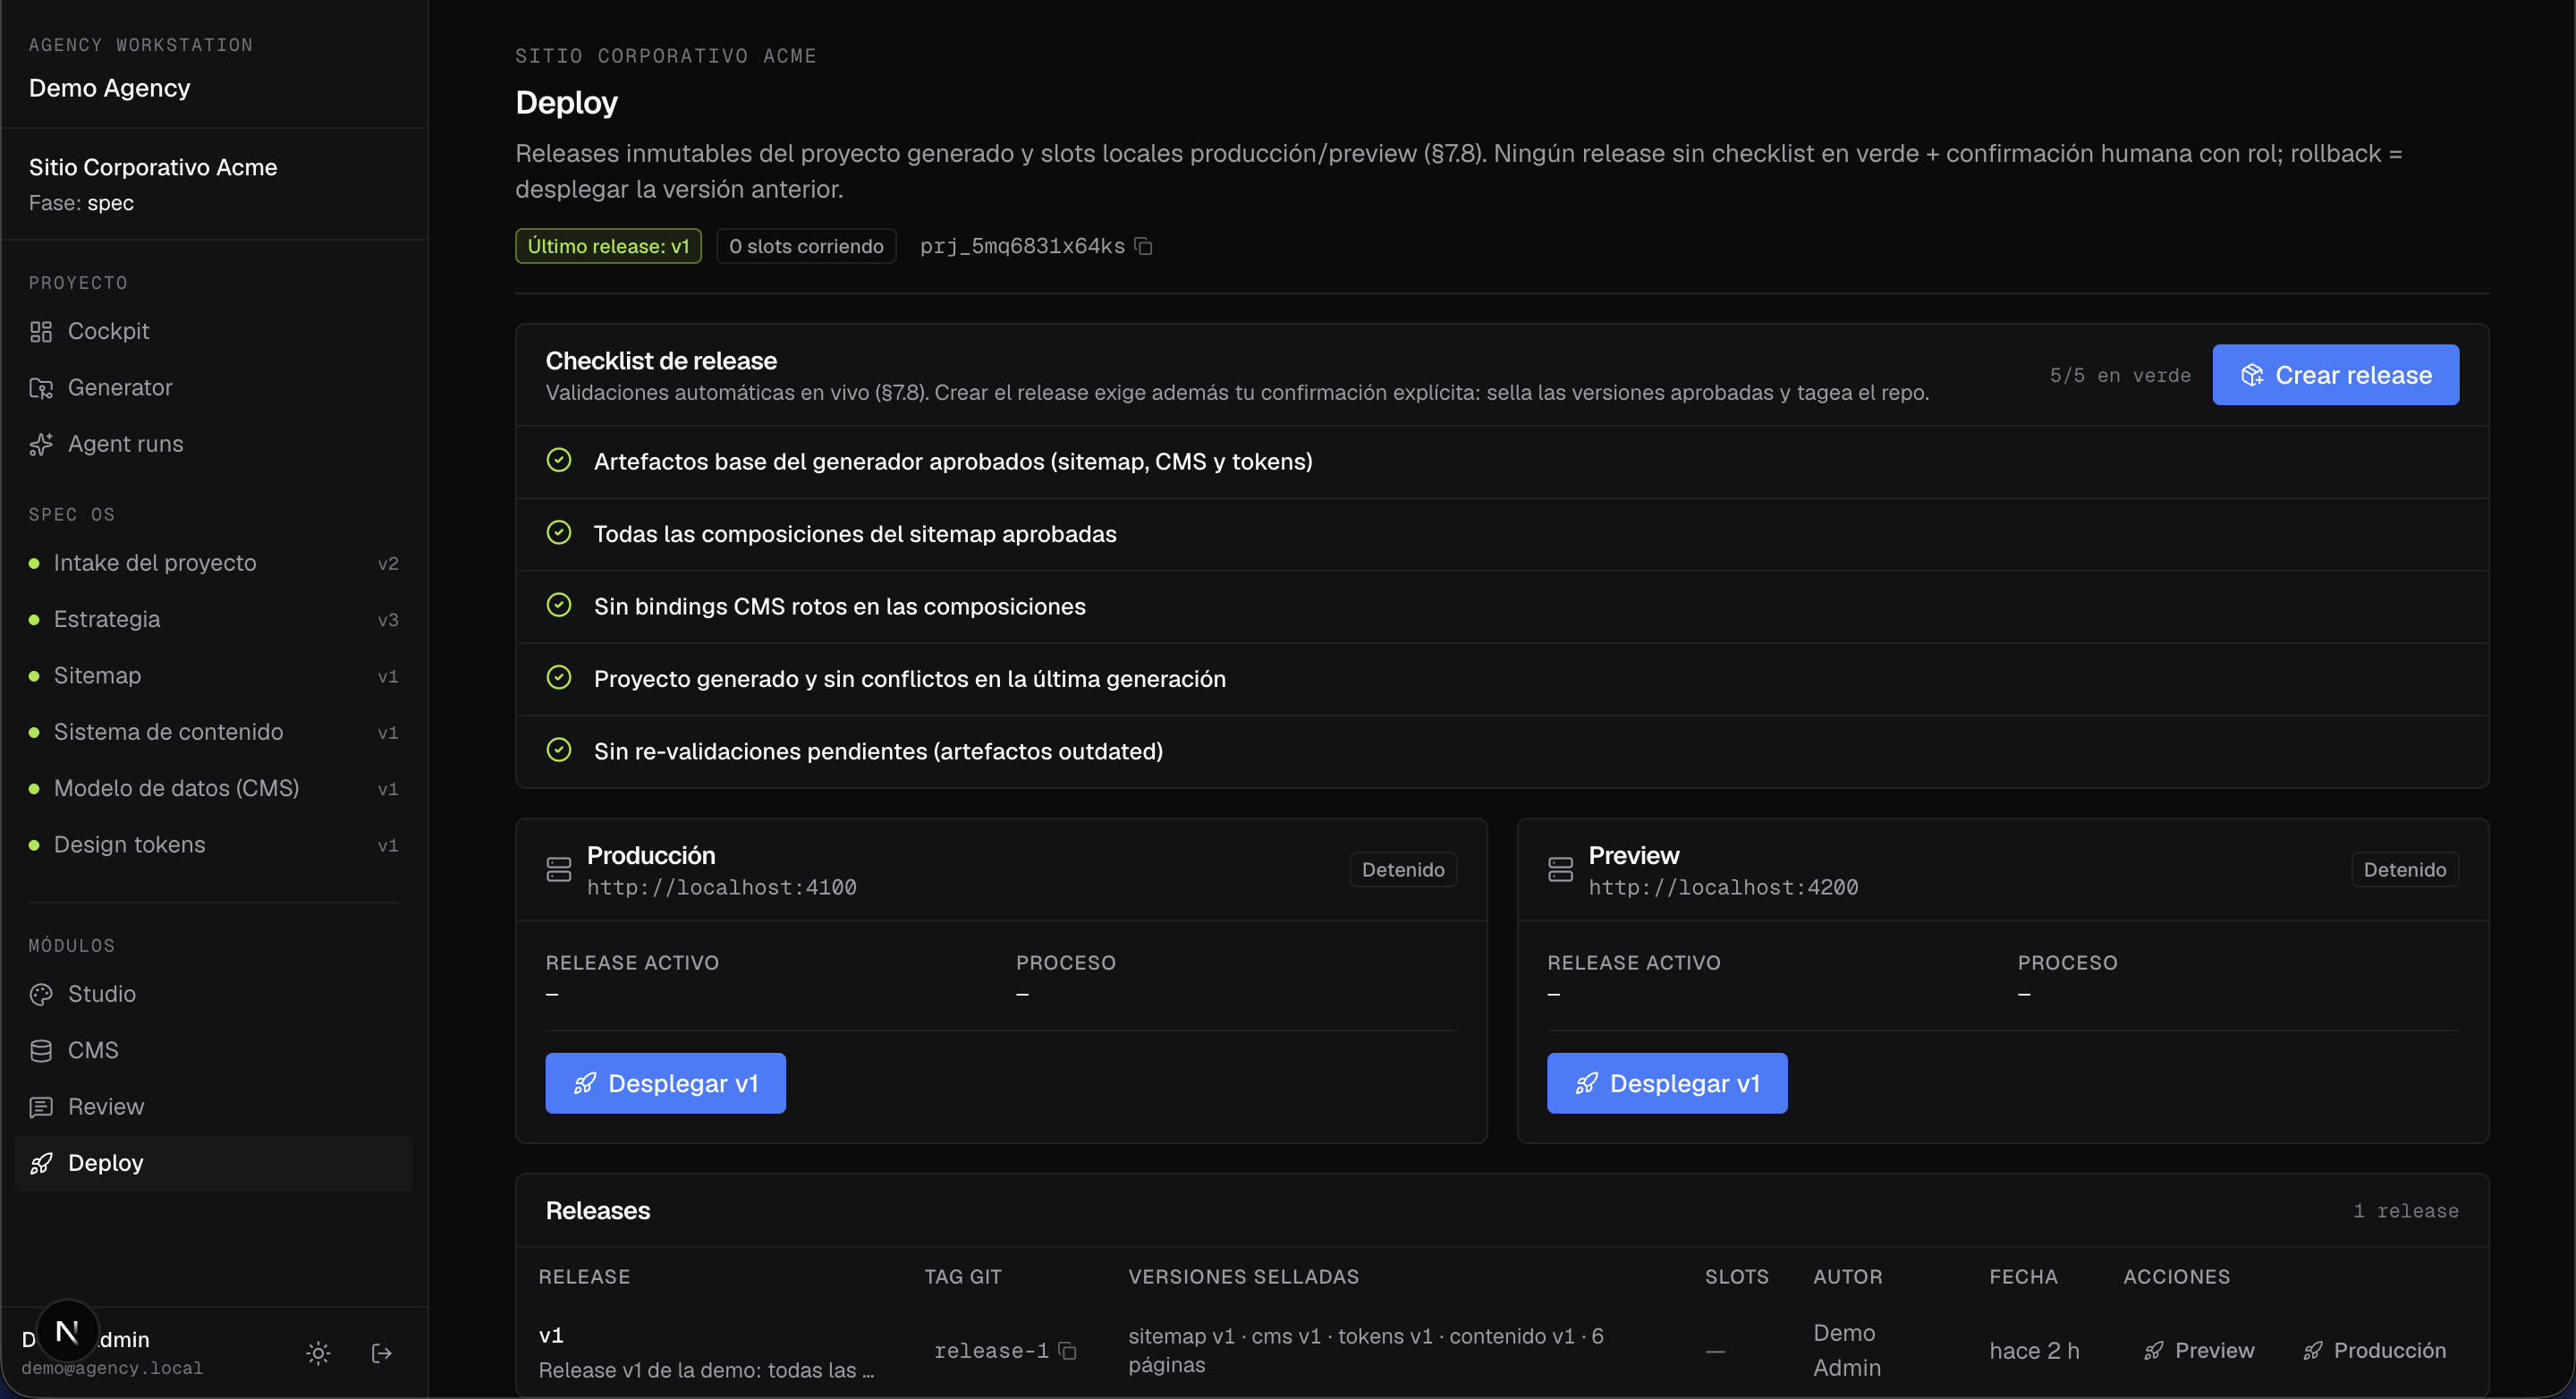This screenshot has height=1399, width=2576.
Task: Open Estrategia spec v3
Action: tap(213, 619)
